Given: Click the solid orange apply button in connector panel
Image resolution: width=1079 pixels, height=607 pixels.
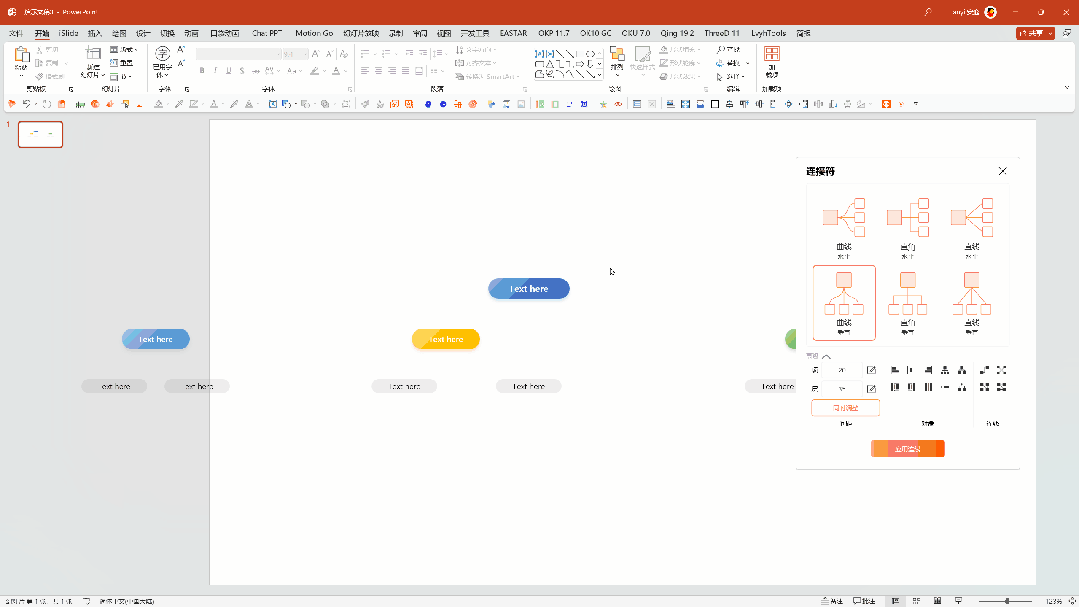Looking at the screenshot, I should pyautogui.click(x=908, y=449).
